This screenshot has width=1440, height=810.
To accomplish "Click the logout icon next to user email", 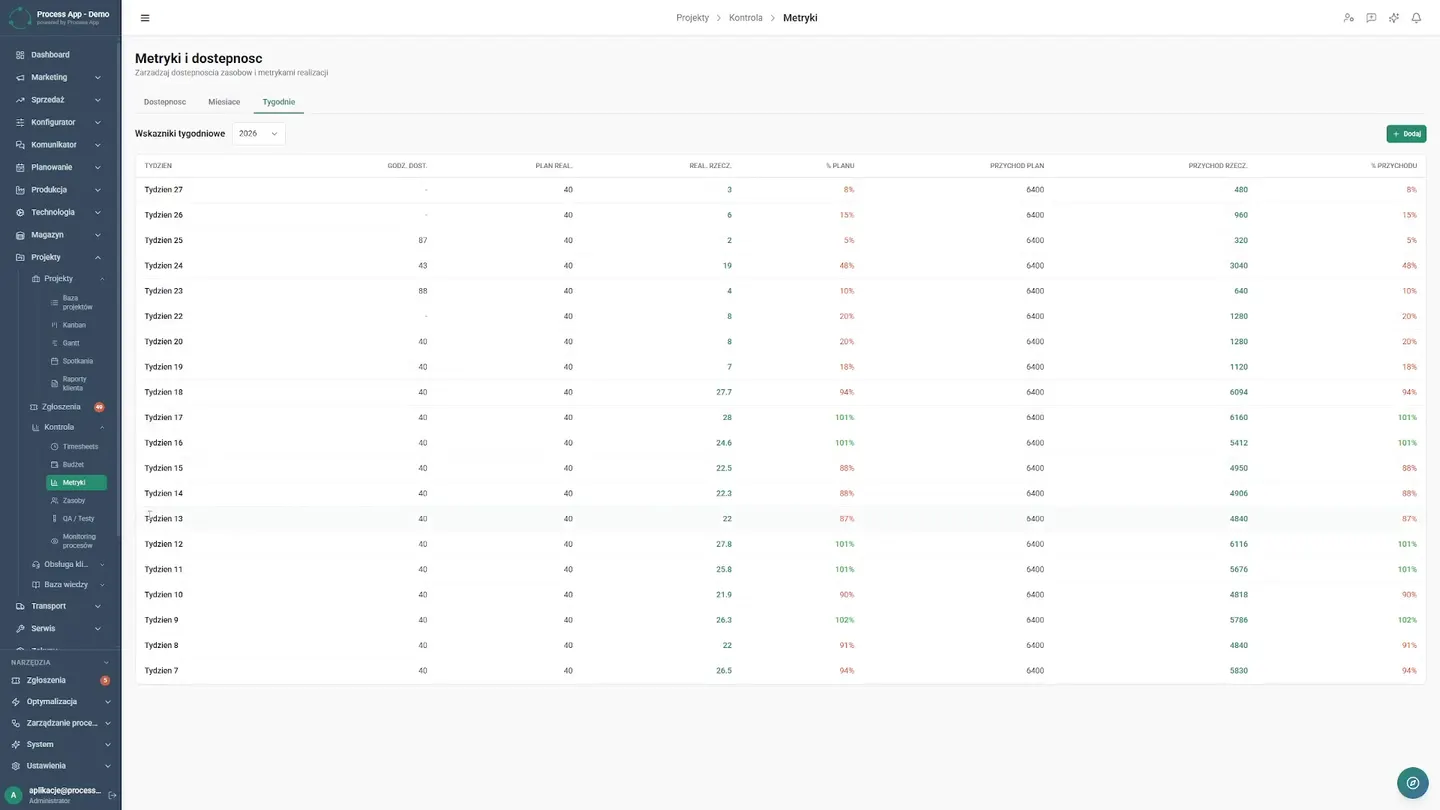I will point(112,795).
